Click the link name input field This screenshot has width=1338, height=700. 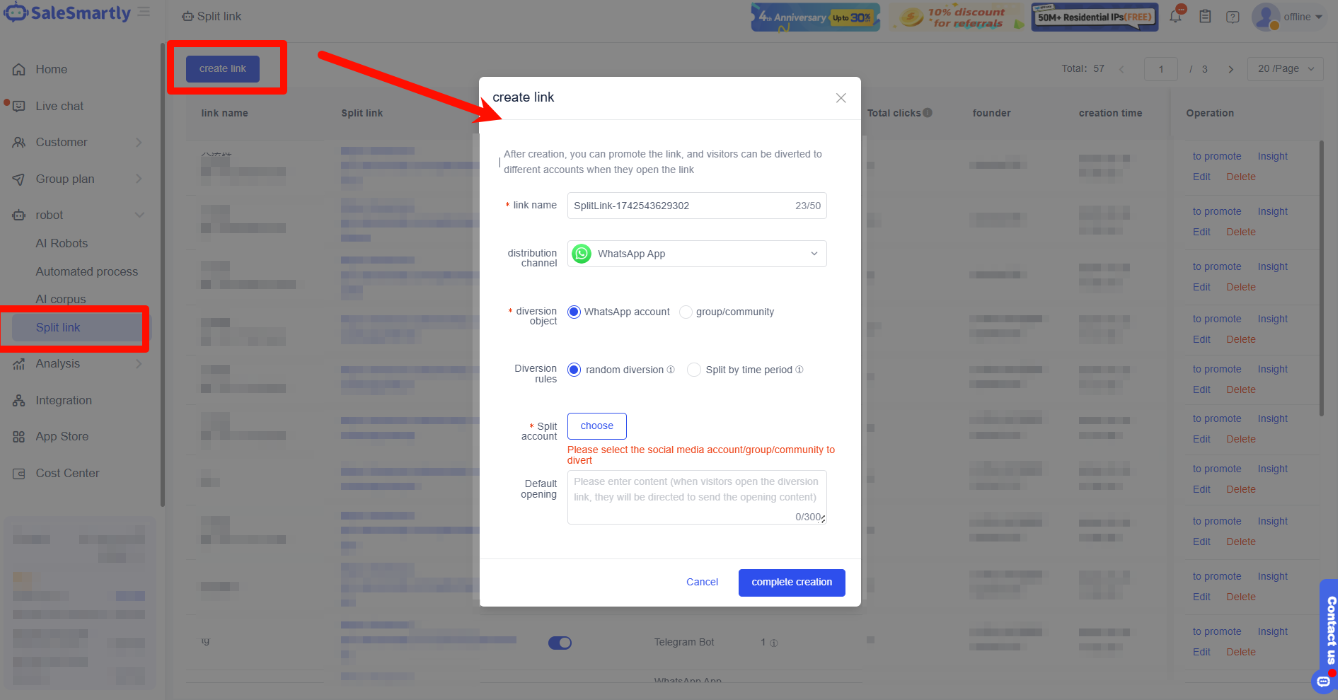(x=697, y=205)
